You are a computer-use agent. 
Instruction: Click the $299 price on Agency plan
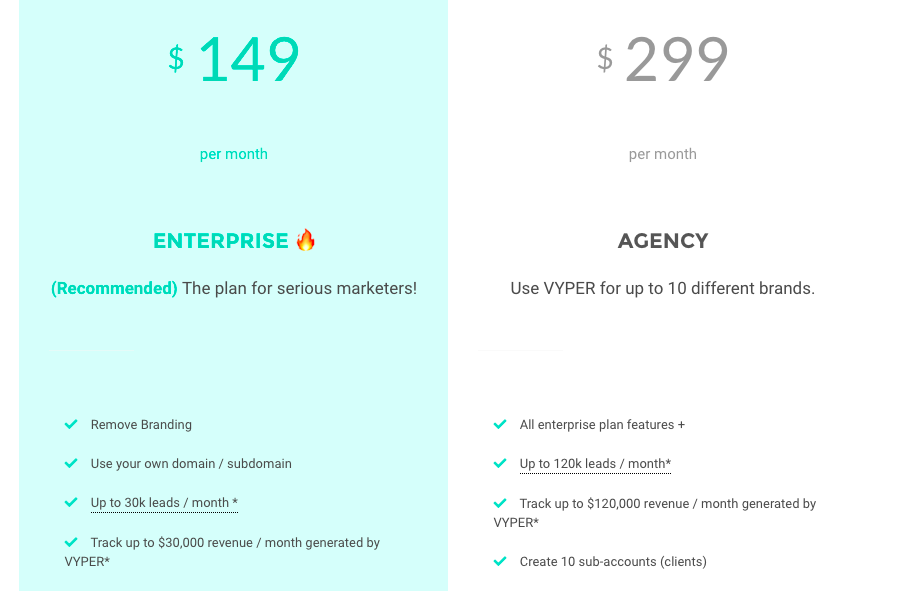coord(662,59)
